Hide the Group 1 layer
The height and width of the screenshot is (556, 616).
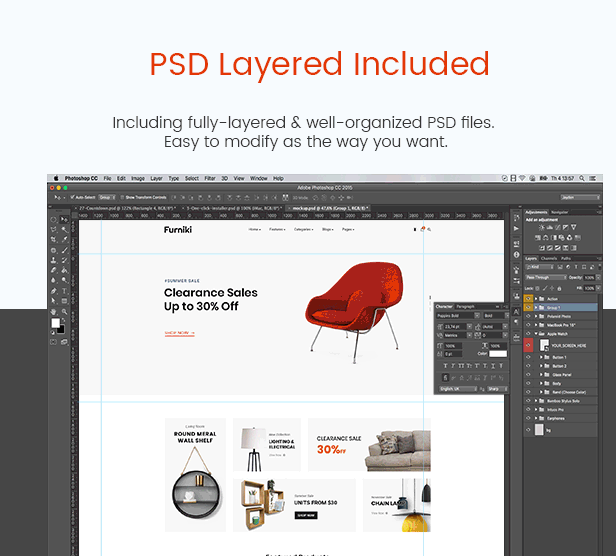(528, 307)
